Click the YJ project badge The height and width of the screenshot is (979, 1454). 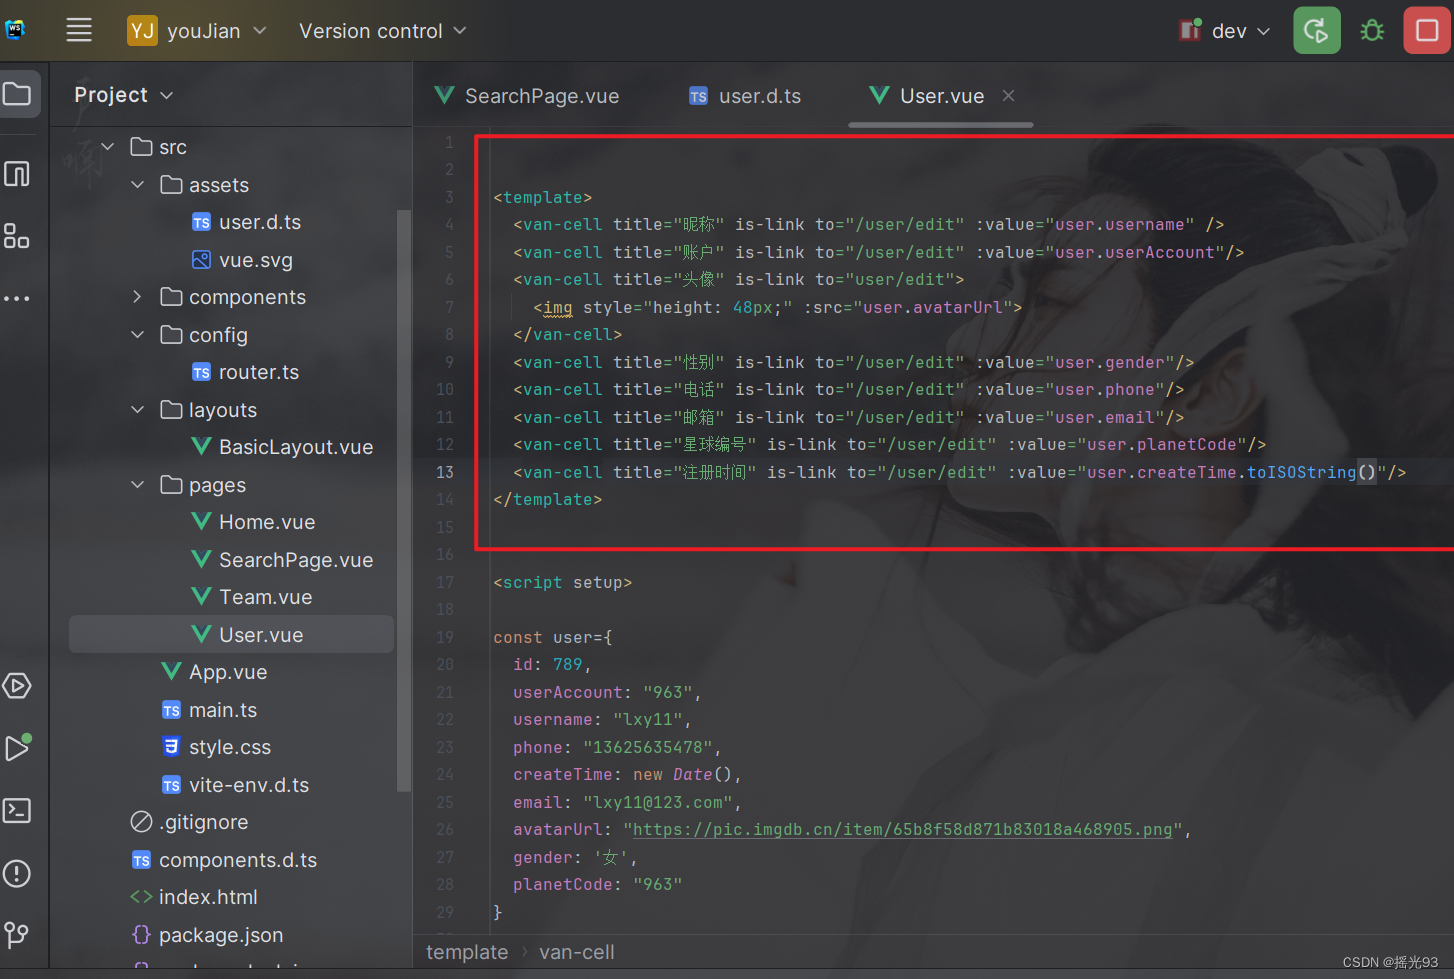pyautogui.click(x=142, y=31)
